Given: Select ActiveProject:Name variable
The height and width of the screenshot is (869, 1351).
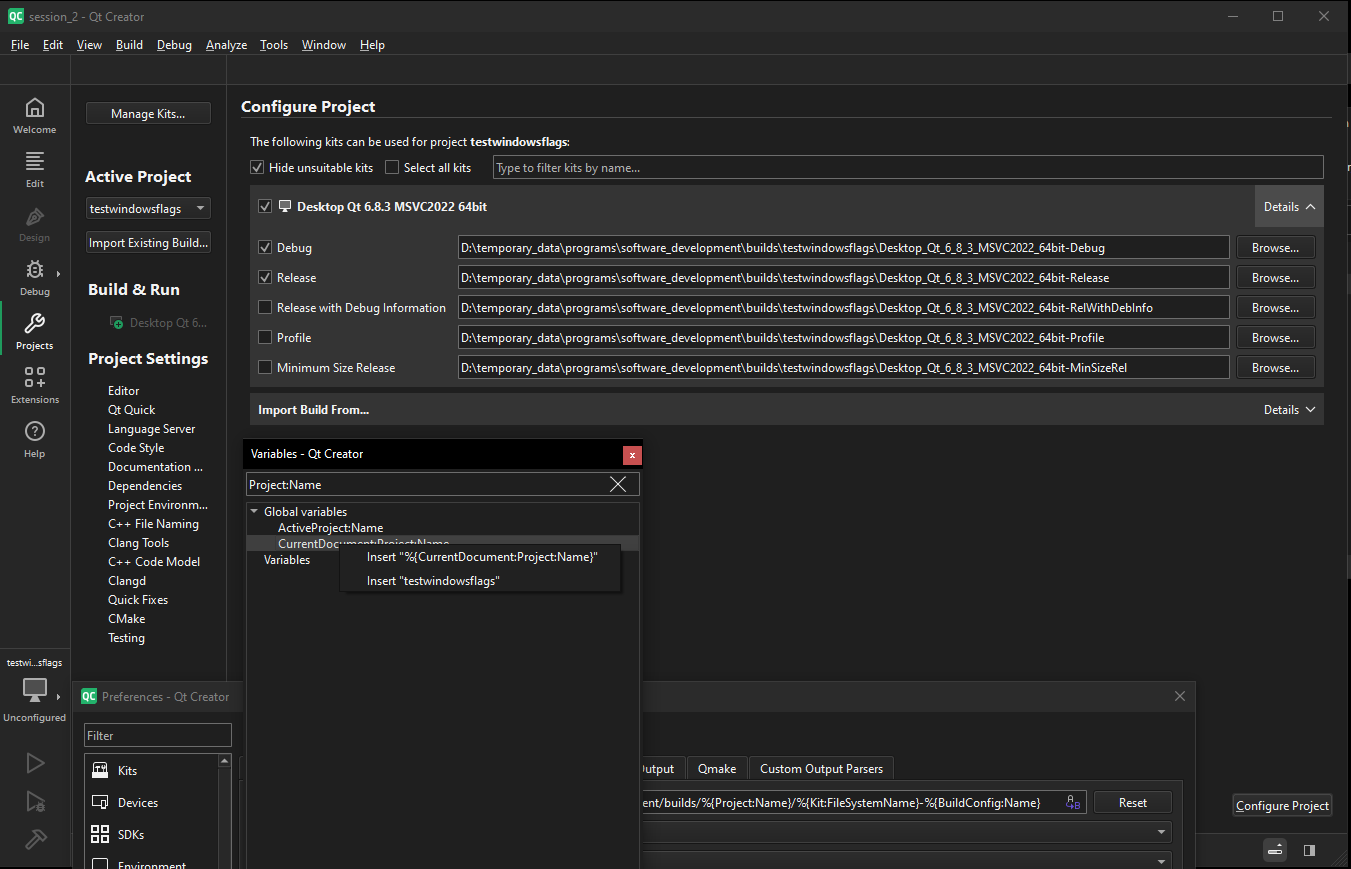Looking at the screenshot, I should (x=331, y=528).
